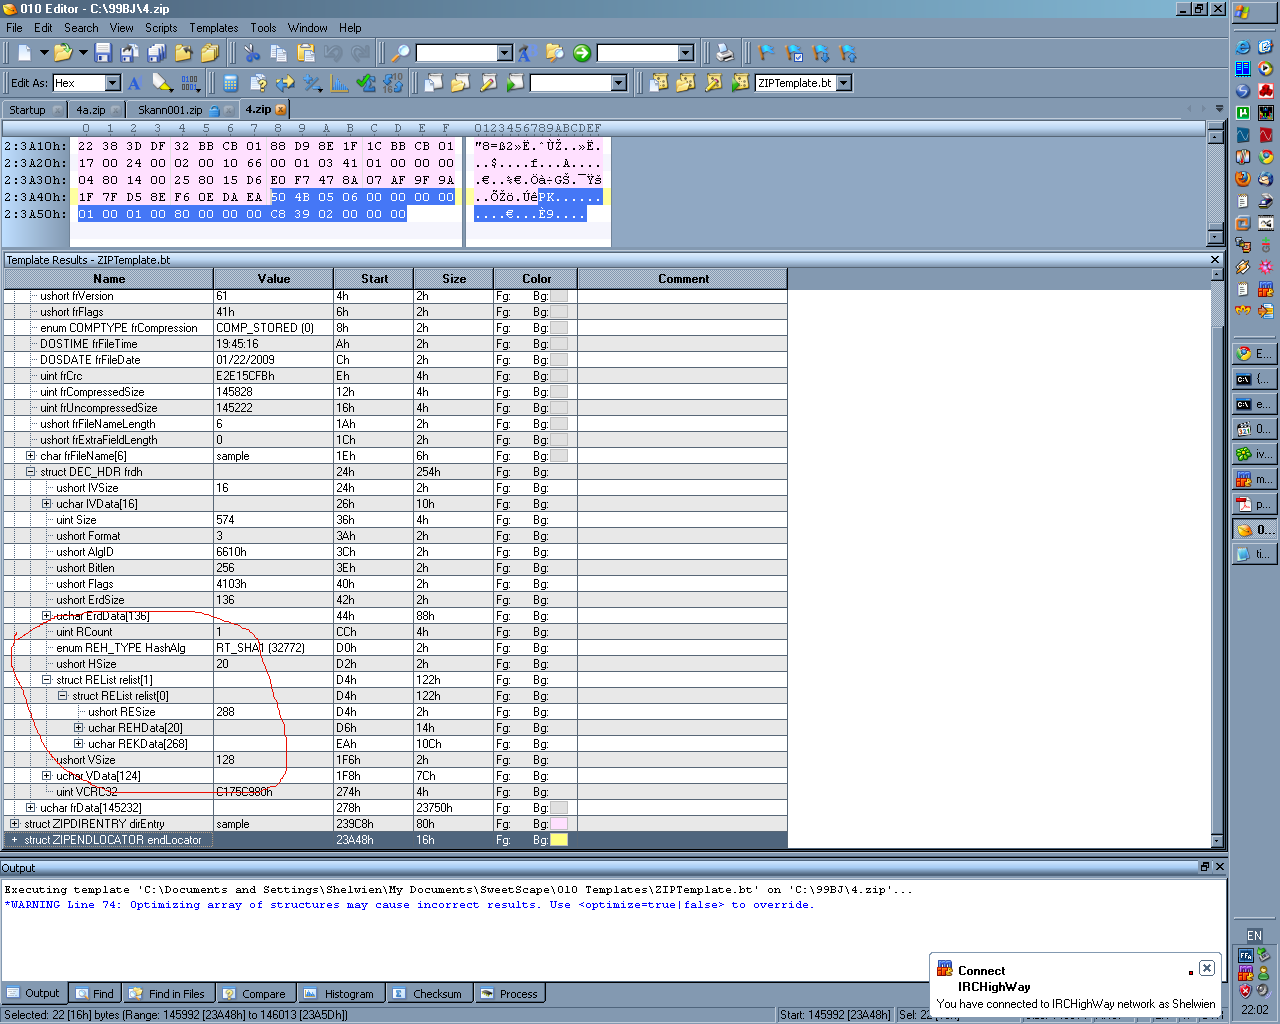Click the Value column header
1280x1024 pixels.
pos(273,279)
